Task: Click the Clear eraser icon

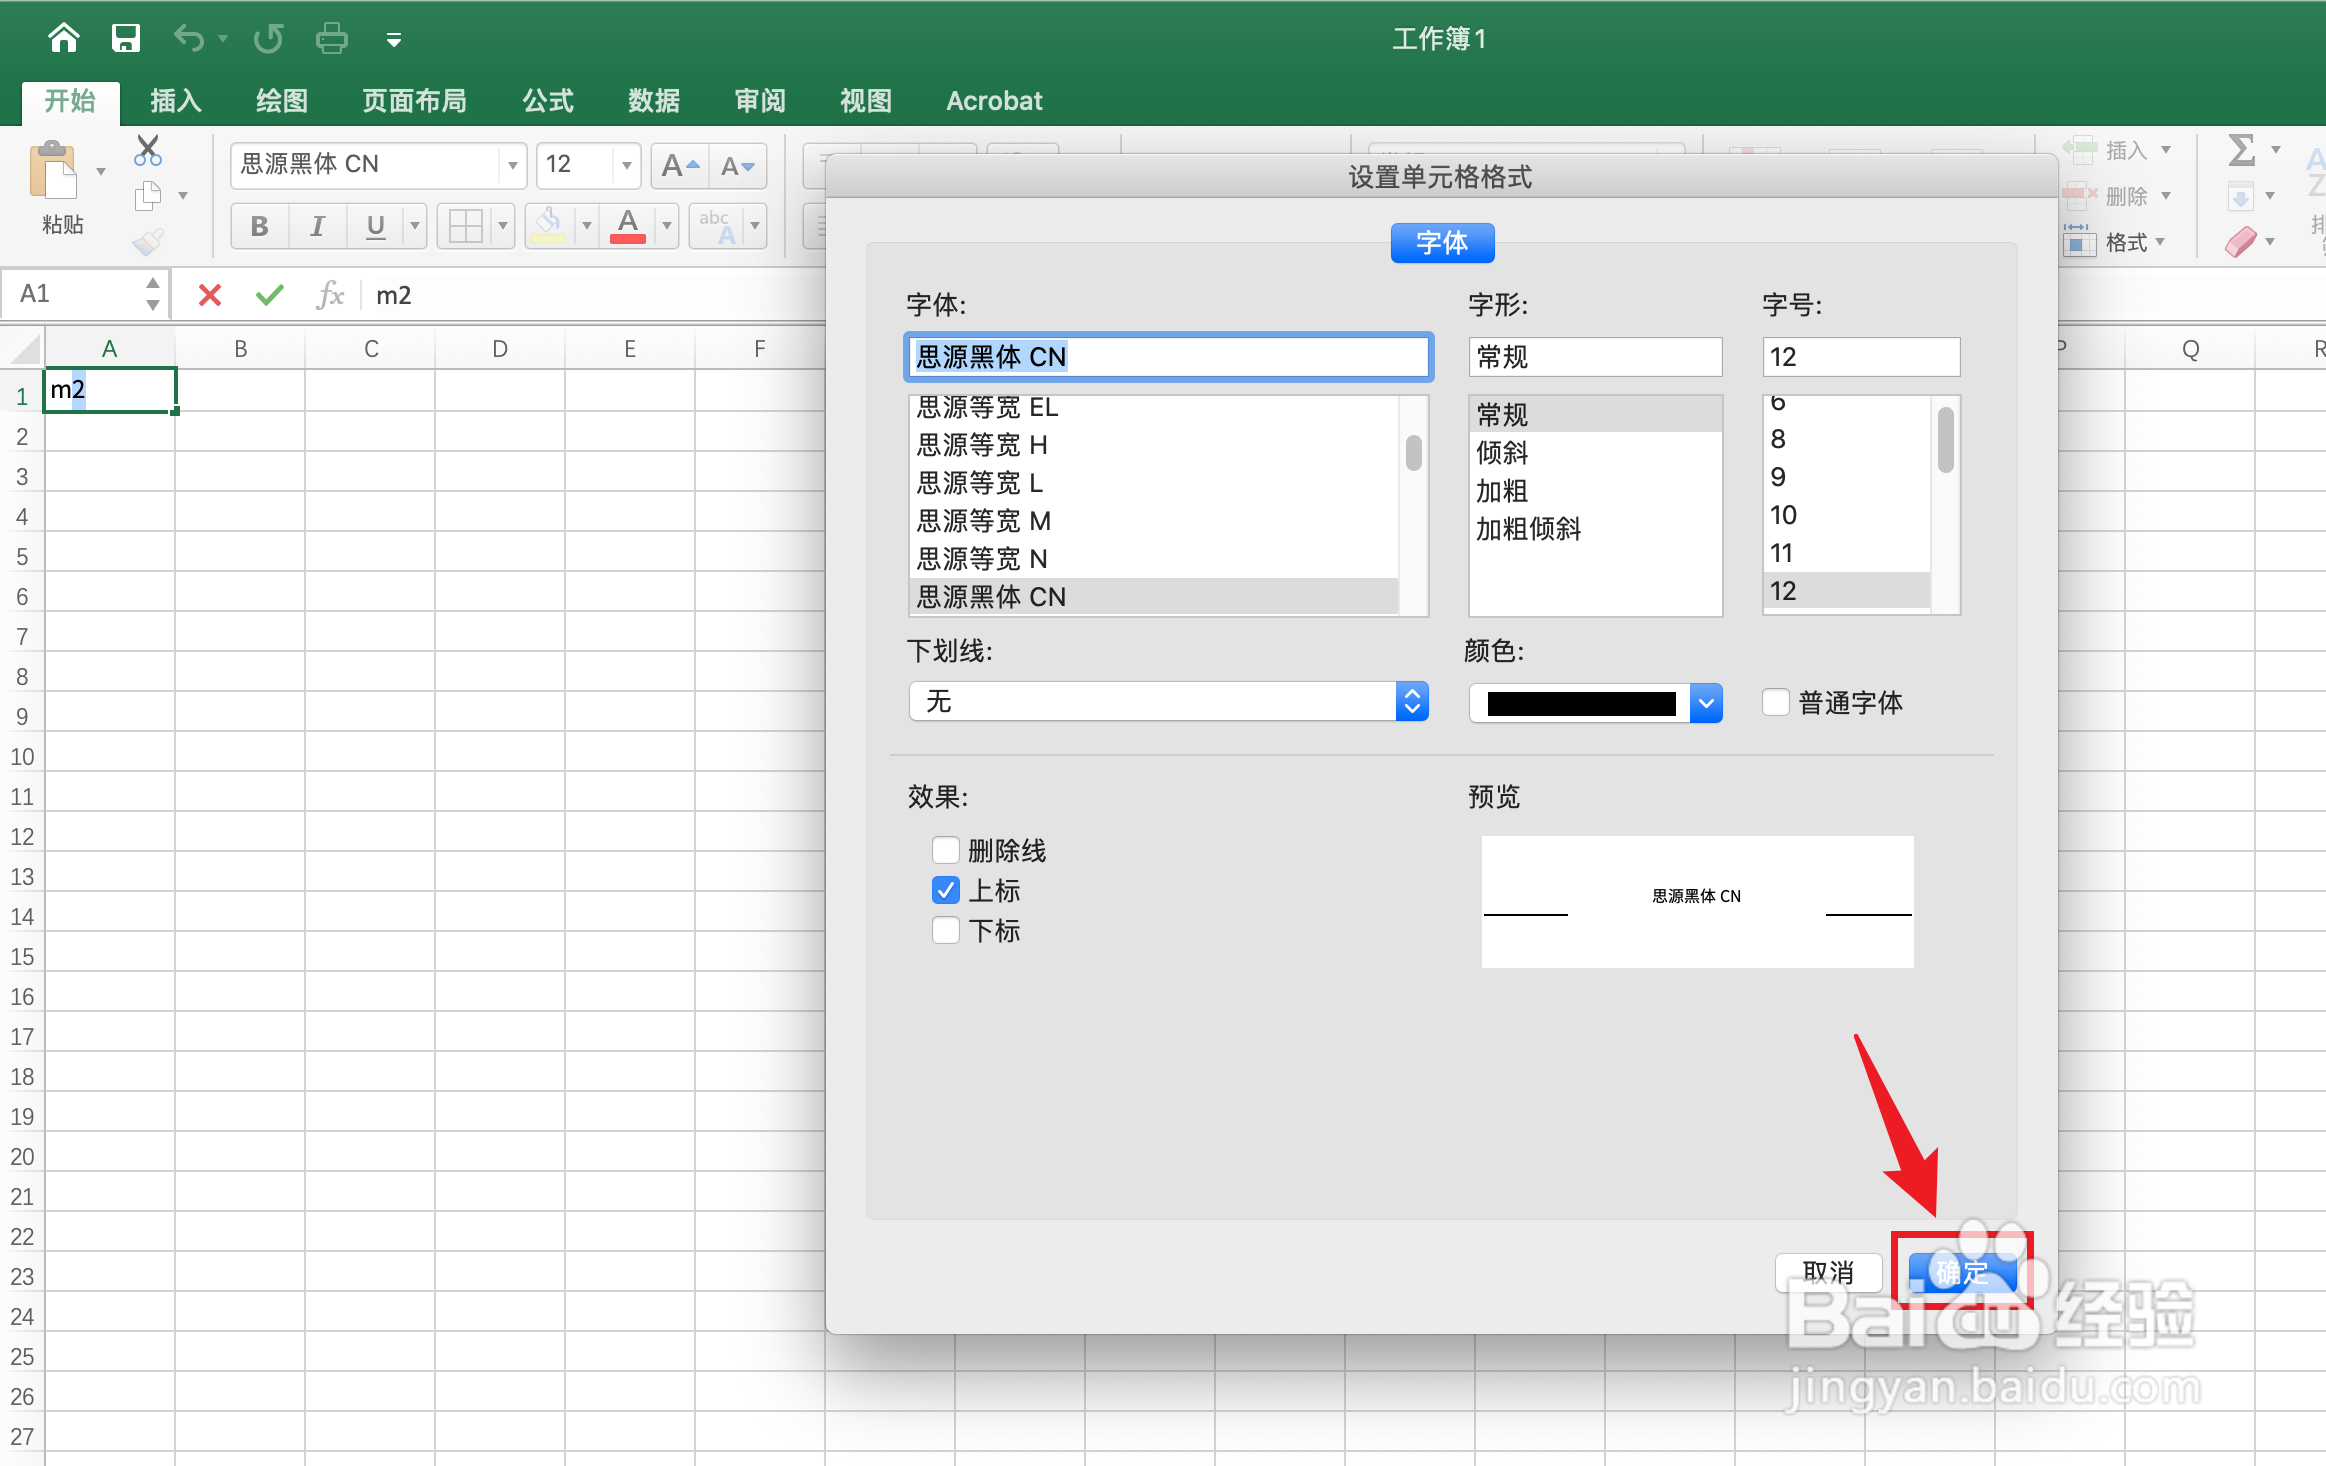Action: click(x=2241, y=242)
